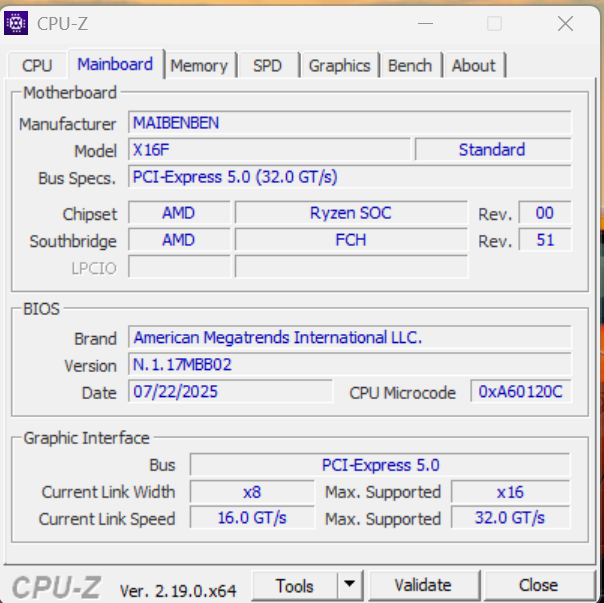
Task: Click the BIOS Brand American Megatrends field
Action: (x=349, y=337)
